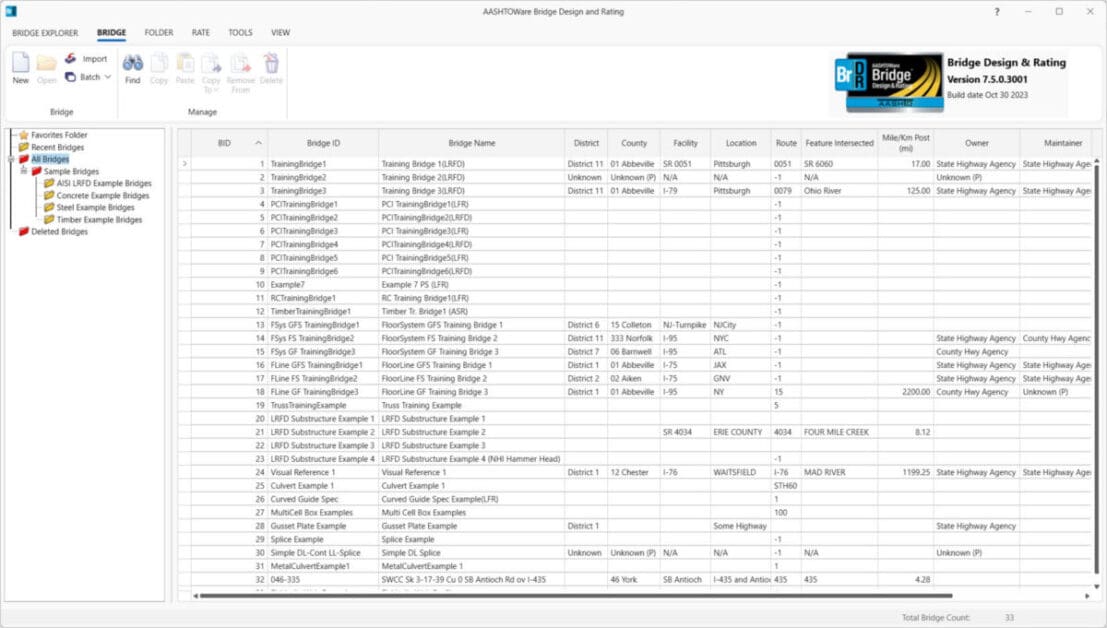Click the Batch icon
Viewport: 1107px width, 628px height.
coord(71,77)
